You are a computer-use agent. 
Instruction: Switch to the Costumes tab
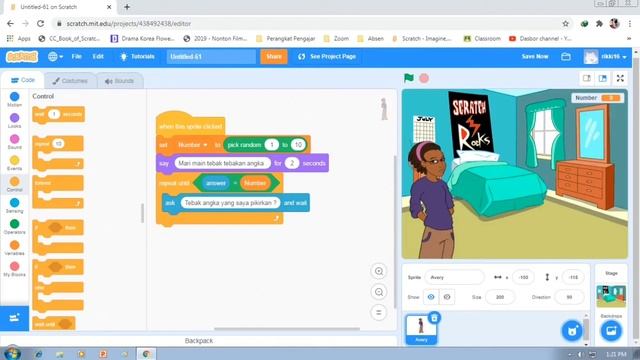pos(70,81)
